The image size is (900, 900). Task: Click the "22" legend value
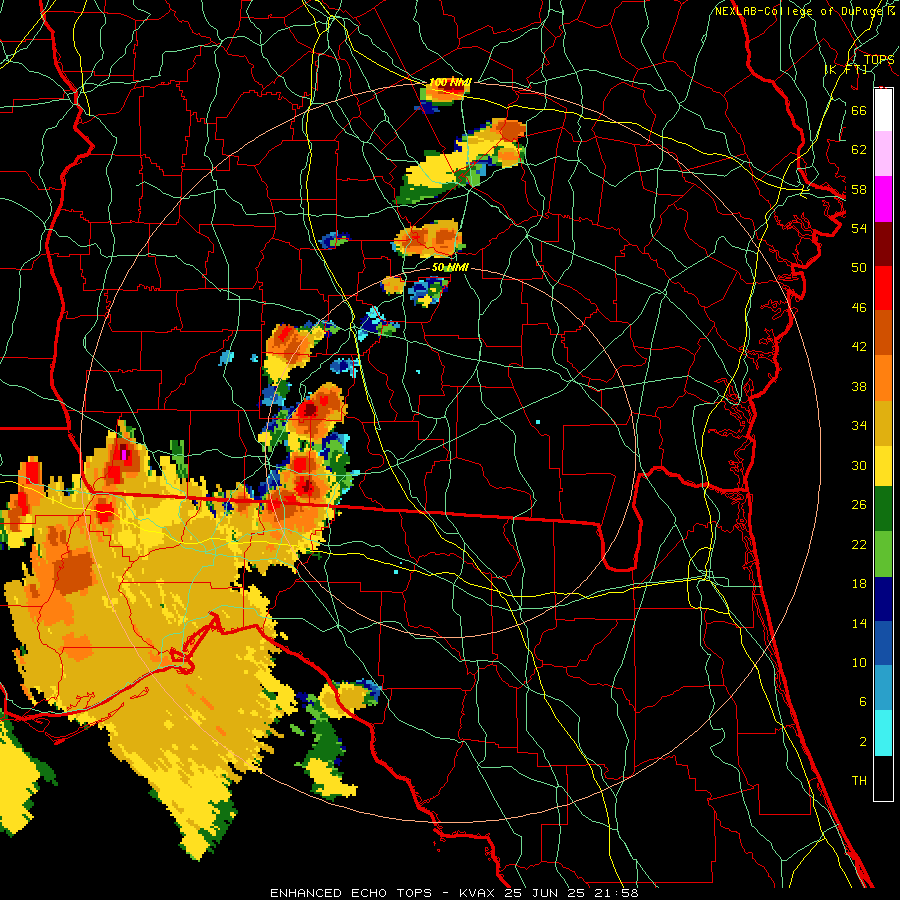point(859,544)
